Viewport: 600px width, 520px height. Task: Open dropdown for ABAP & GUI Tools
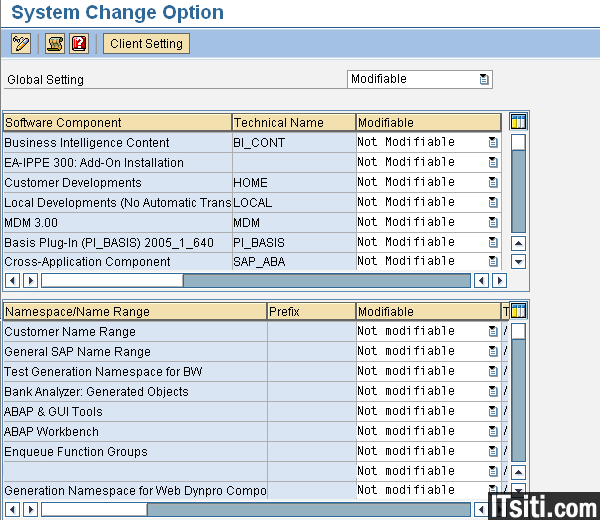(x=493, y=411)
